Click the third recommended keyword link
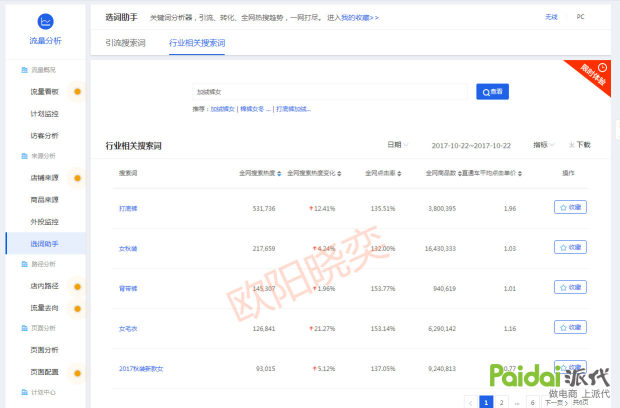Screen dimensions: 620x408 tap(293, 109)
